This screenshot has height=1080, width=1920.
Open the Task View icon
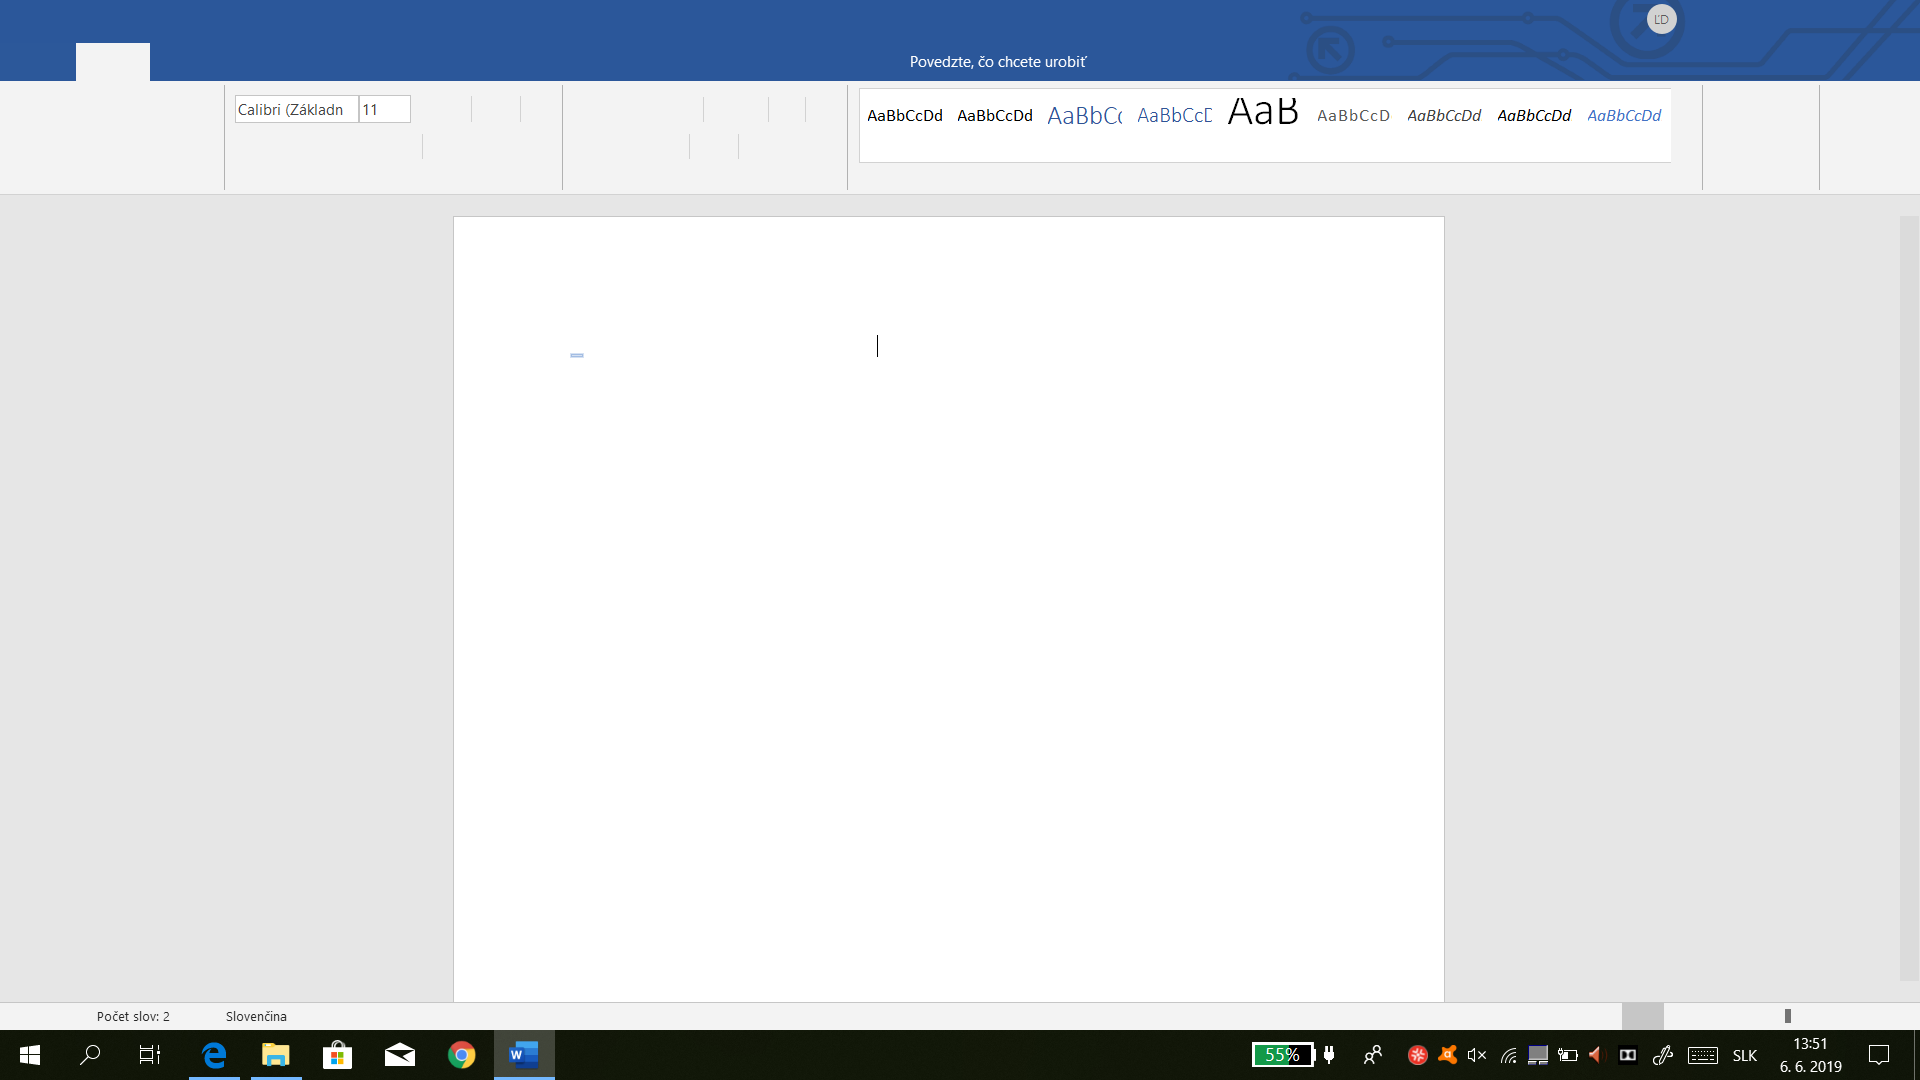click(149, 1055)
